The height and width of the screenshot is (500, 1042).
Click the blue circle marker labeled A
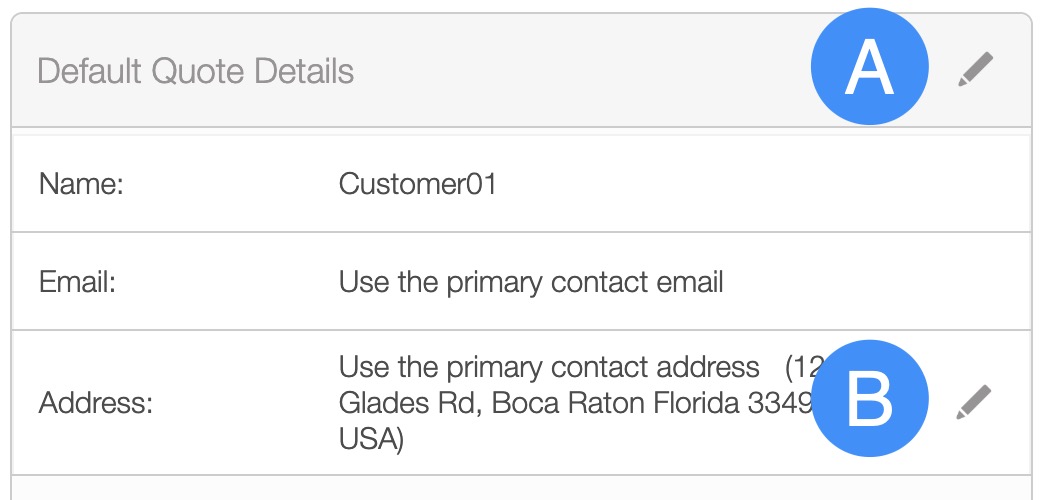pos(869,70)
